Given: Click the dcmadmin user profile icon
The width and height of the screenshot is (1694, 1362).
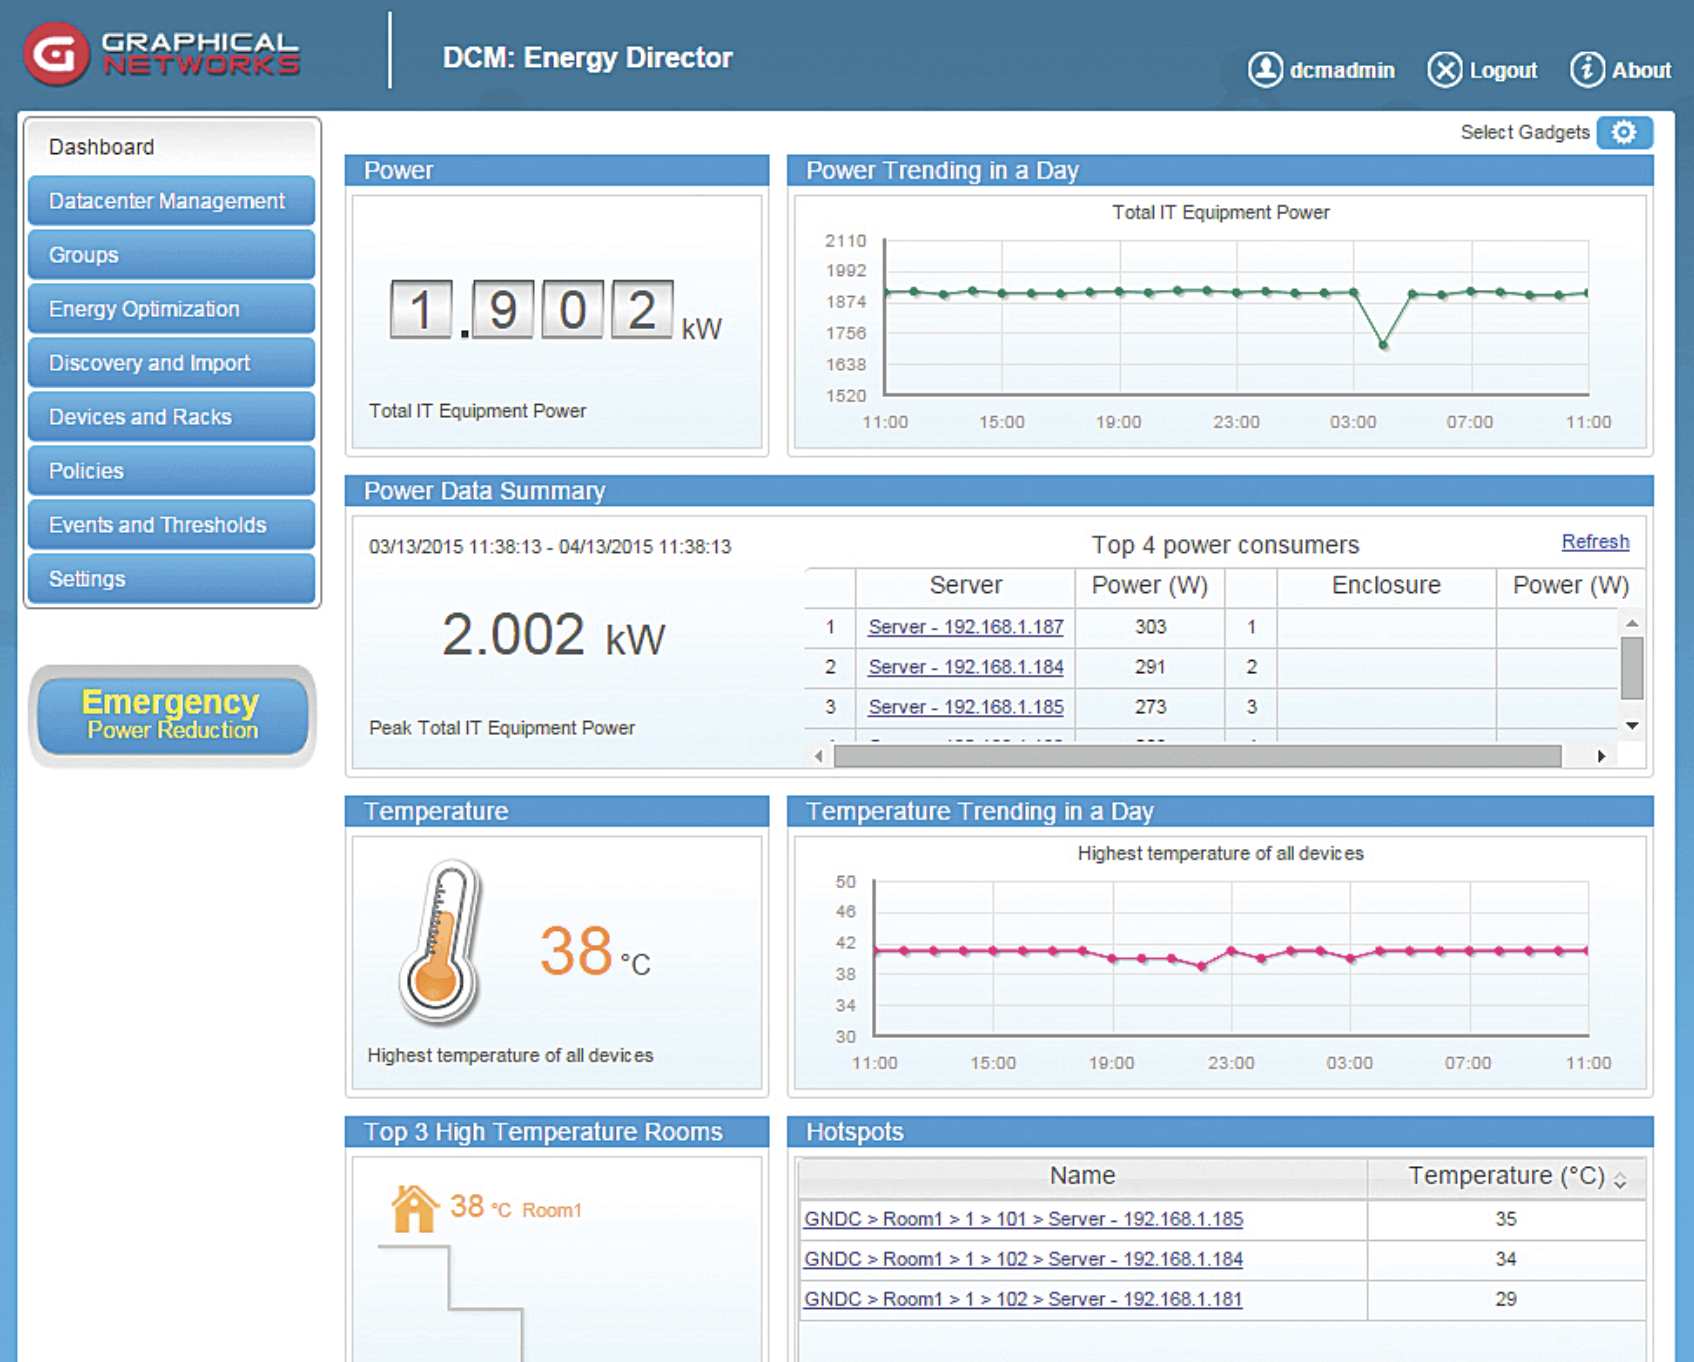Looking at the screenshot, I should coord(1265,70).
